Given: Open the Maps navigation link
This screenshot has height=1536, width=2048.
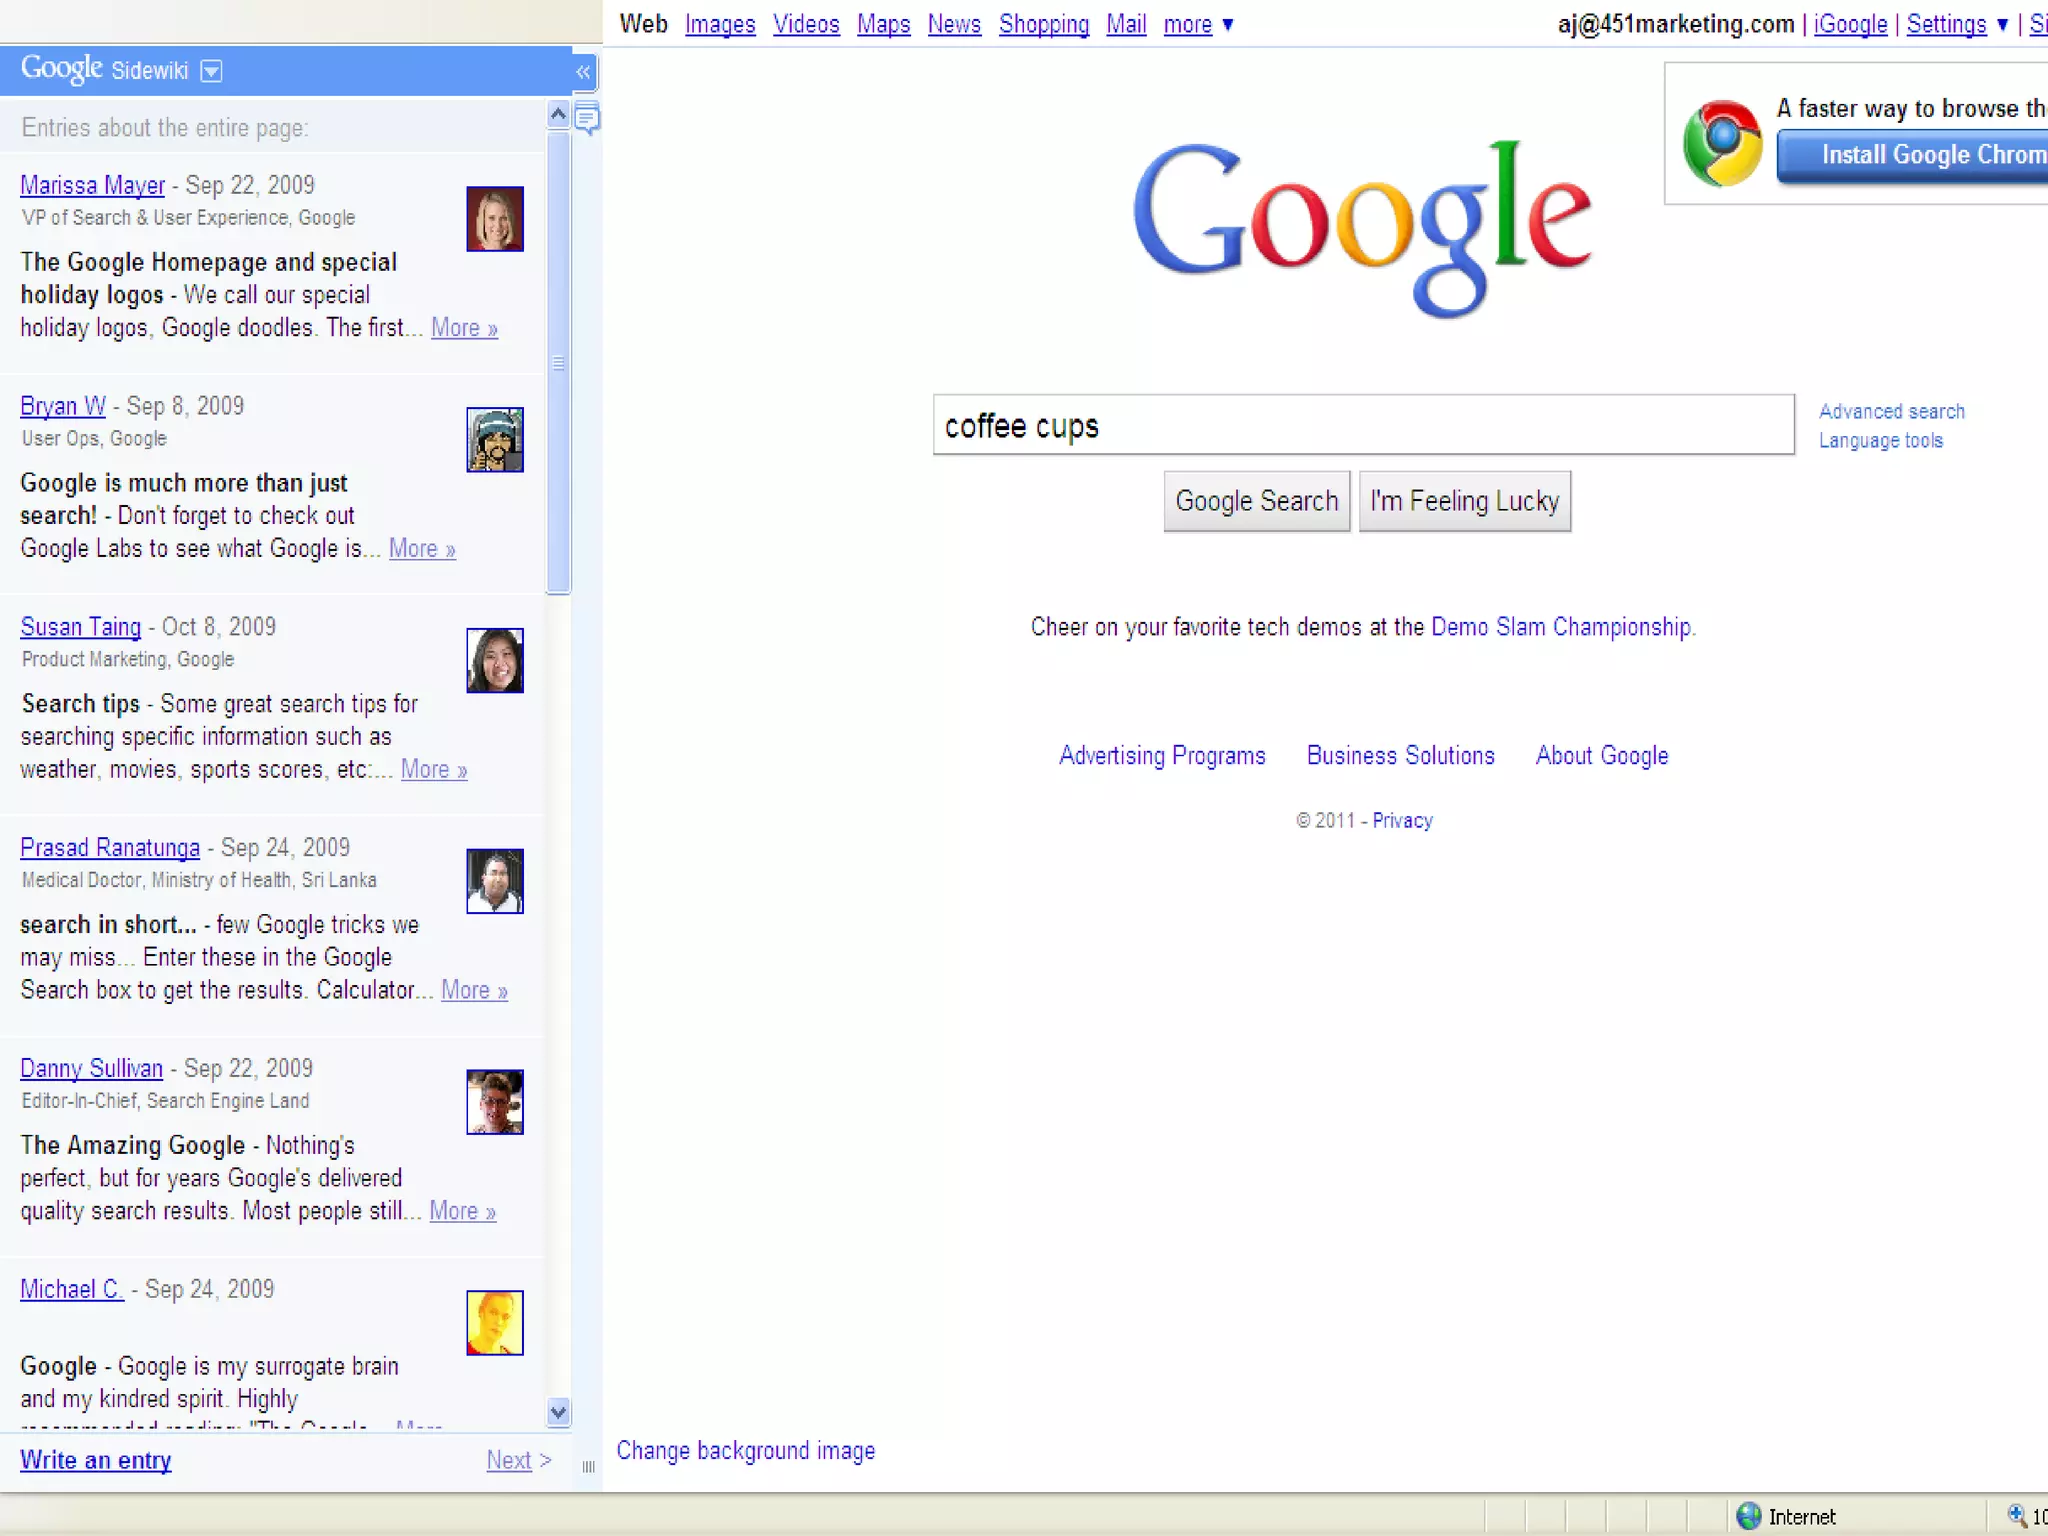Looking at the screenshot, I should tap(883, 24).
